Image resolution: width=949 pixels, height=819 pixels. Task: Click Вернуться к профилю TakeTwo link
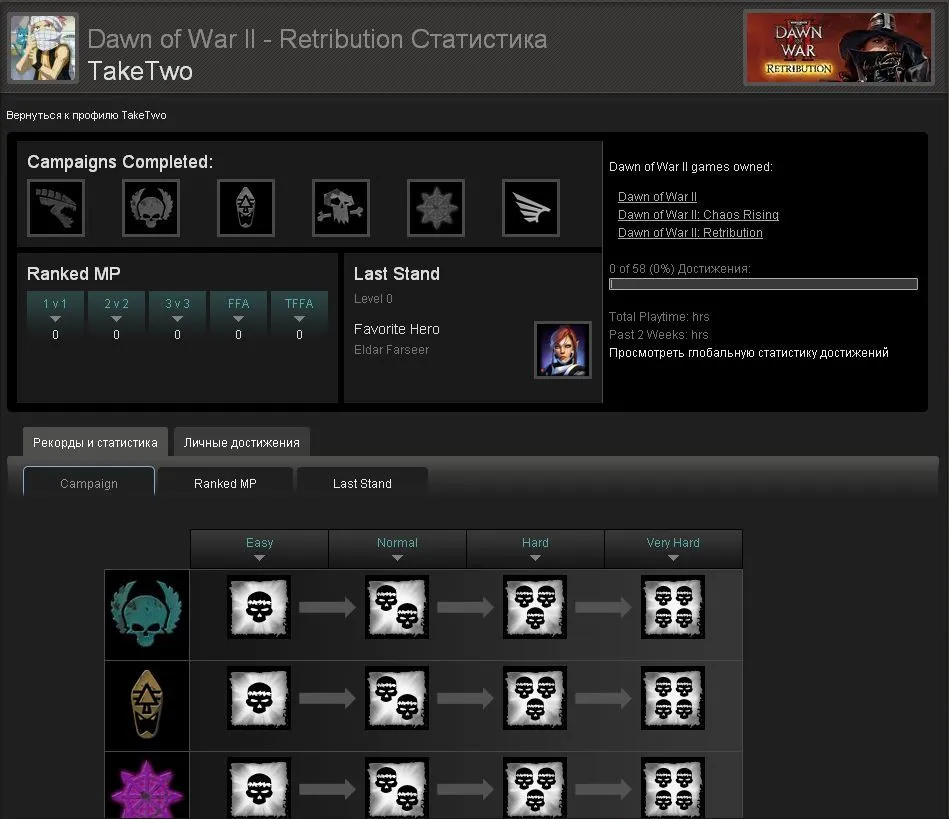tap(86, 115)
